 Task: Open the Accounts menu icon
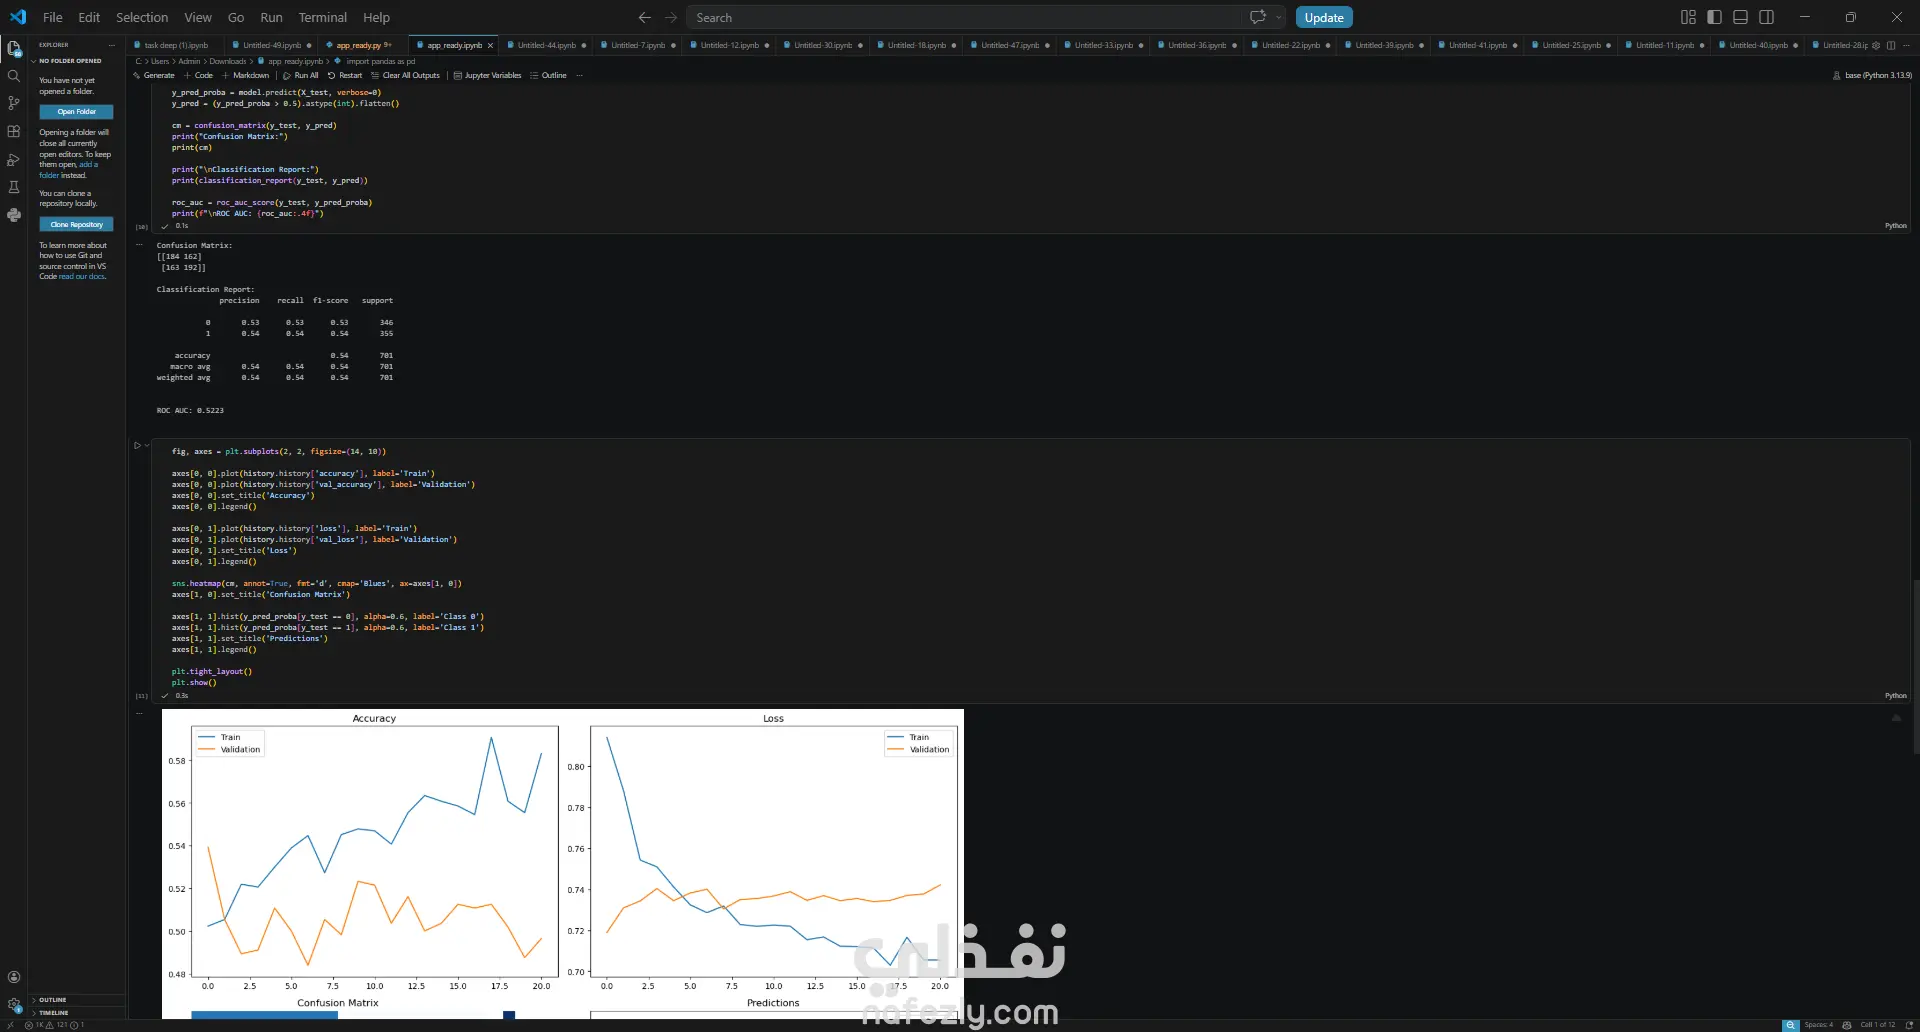(14, 977)
